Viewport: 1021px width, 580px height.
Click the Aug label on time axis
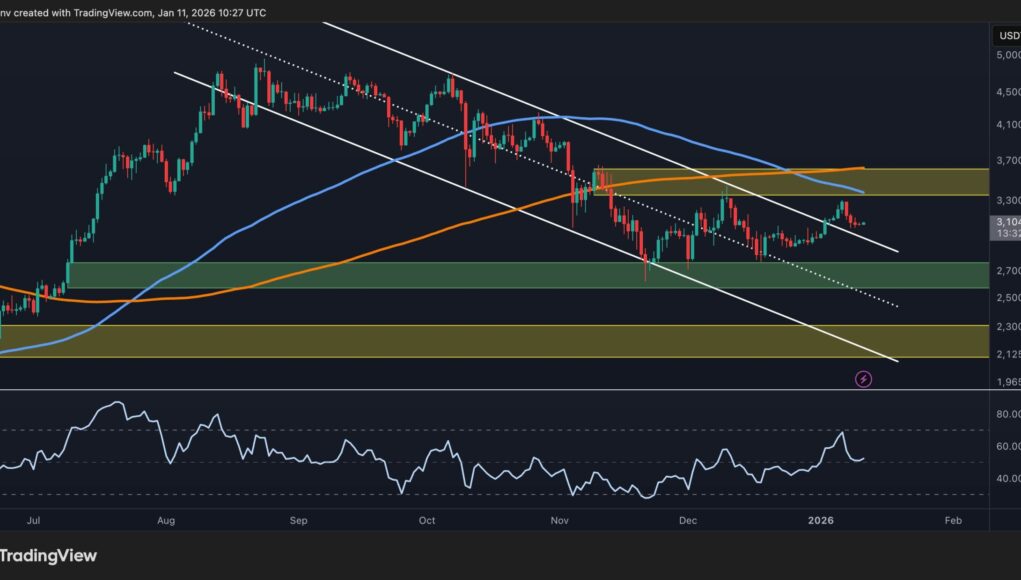167,521
